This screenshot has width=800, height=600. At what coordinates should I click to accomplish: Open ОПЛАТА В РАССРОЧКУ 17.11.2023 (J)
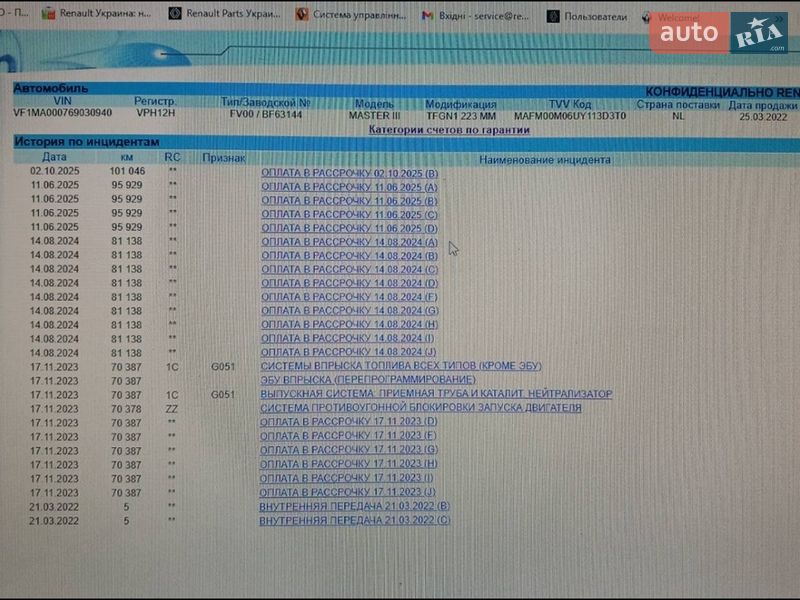click(347, 492)
